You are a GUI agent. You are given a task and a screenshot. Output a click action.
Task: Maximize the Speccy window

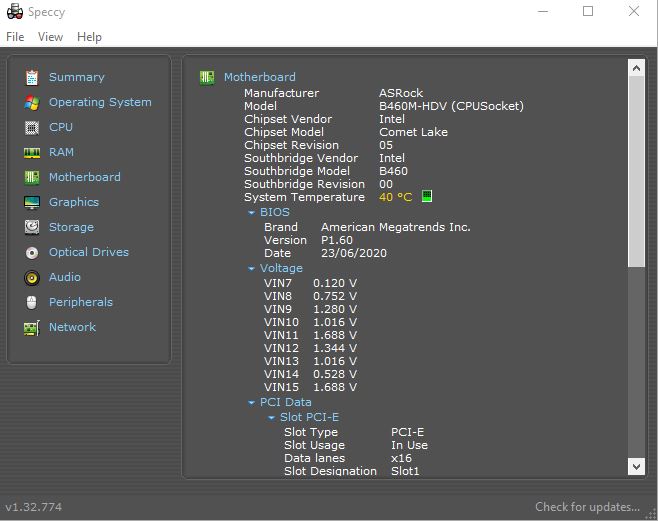(x=588, y=11)
